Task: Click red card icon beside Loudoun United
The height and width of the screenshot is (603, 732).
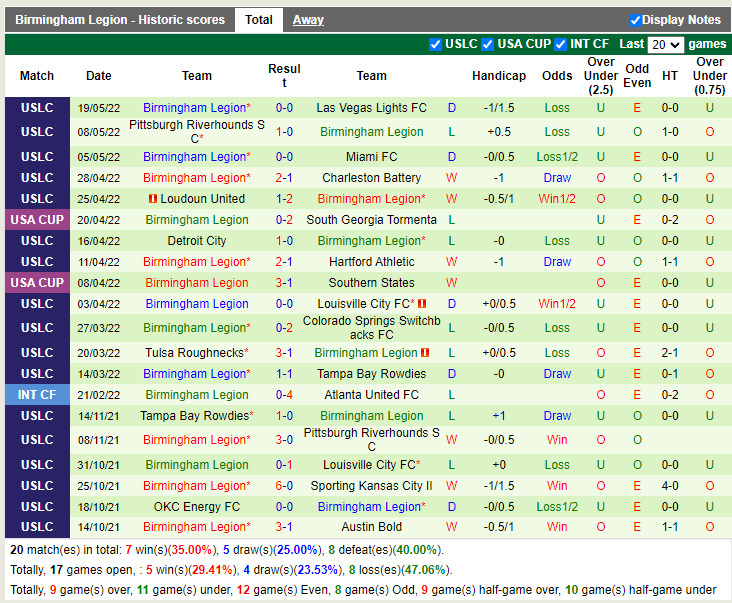Action: click(x=153, y=199)
